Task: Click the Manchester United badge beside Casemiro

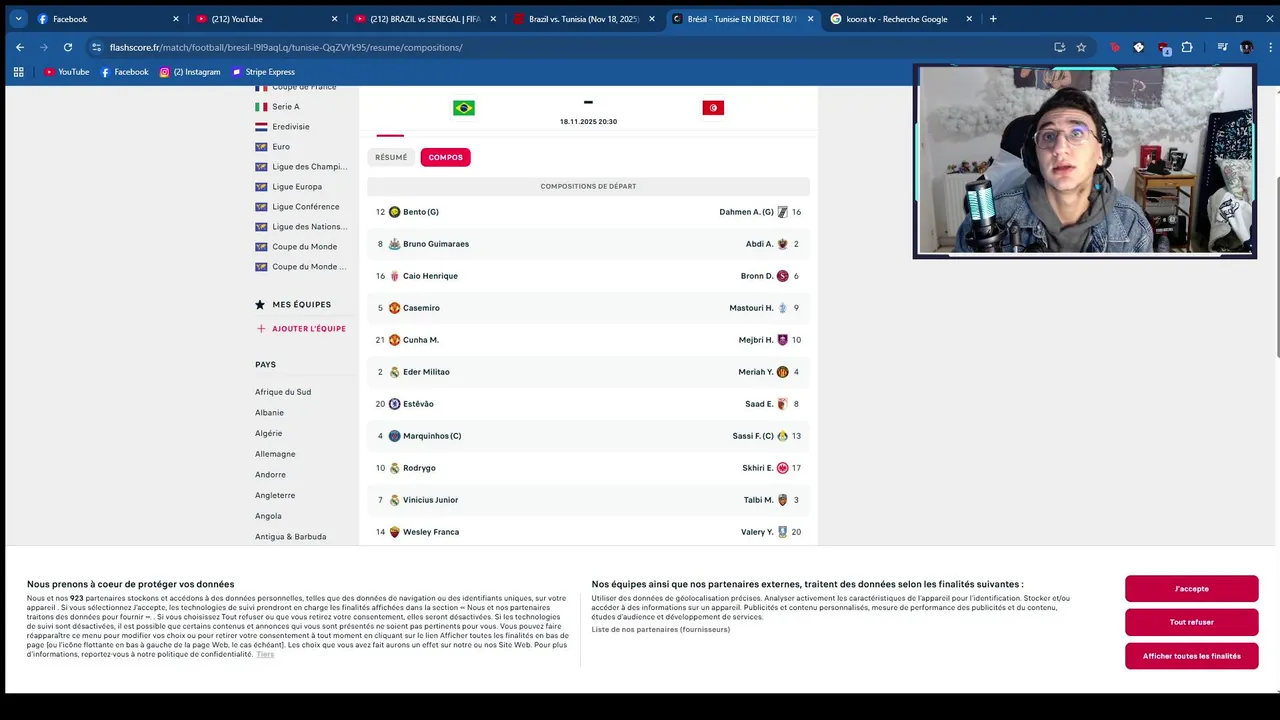Action: (394, 308)
